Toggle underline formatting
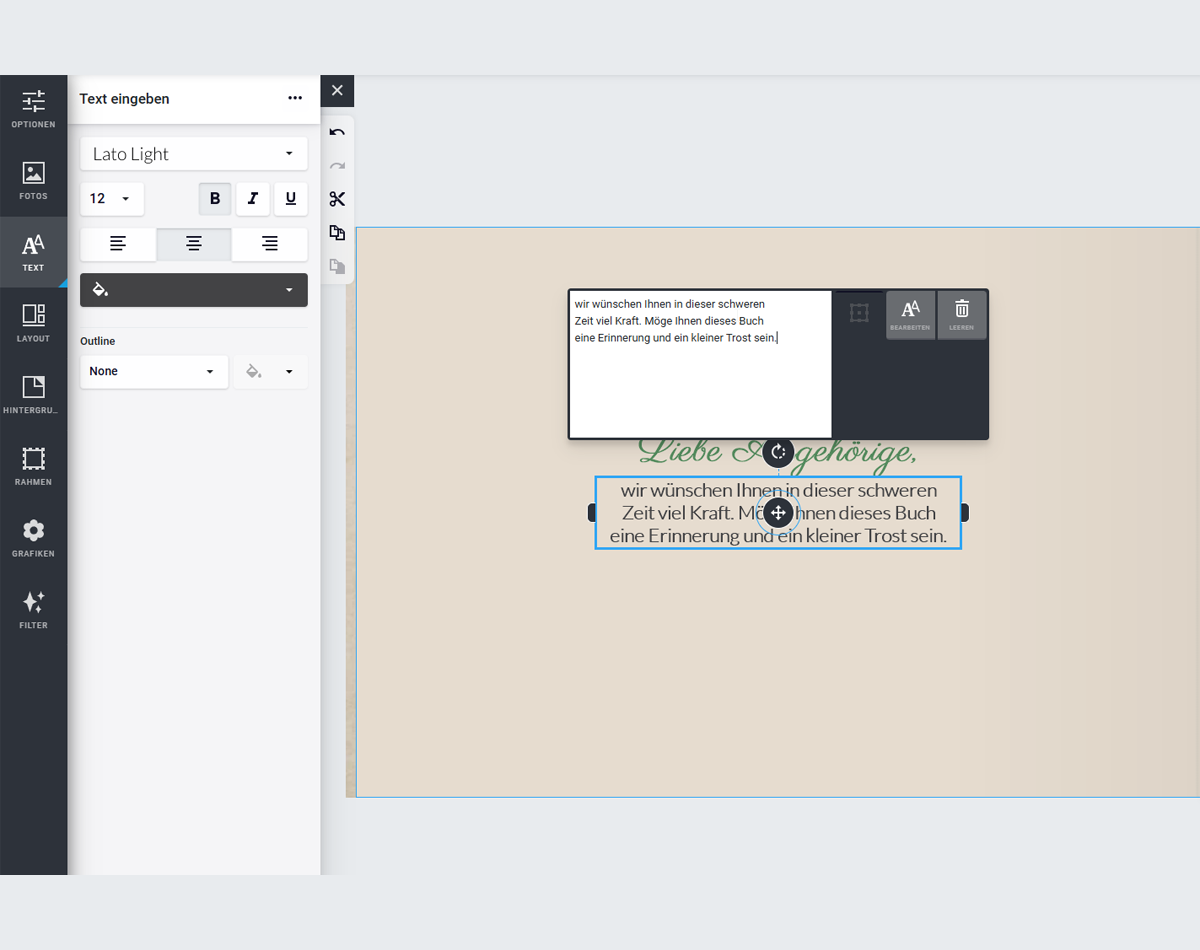The width and height of the screenshot is (1200, 950). tap(291, 199)
